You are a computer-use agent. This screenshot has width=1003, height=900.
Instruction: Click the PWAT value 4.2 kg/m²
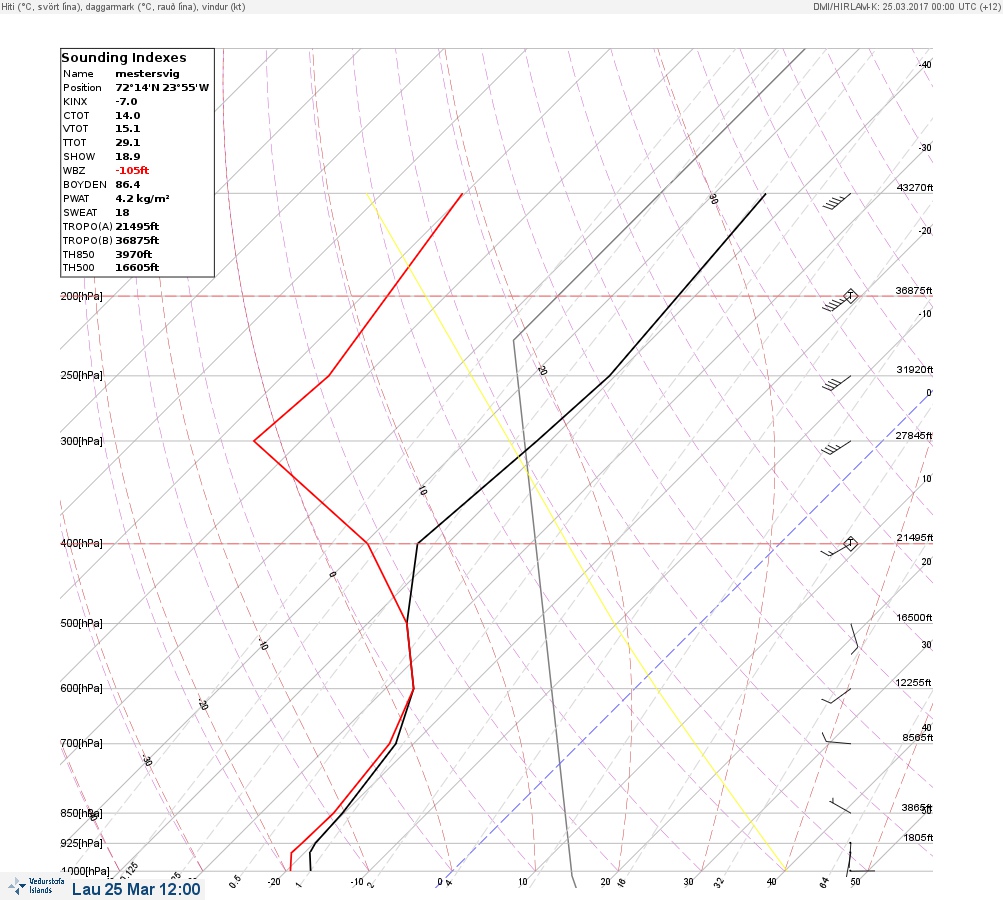143,198
